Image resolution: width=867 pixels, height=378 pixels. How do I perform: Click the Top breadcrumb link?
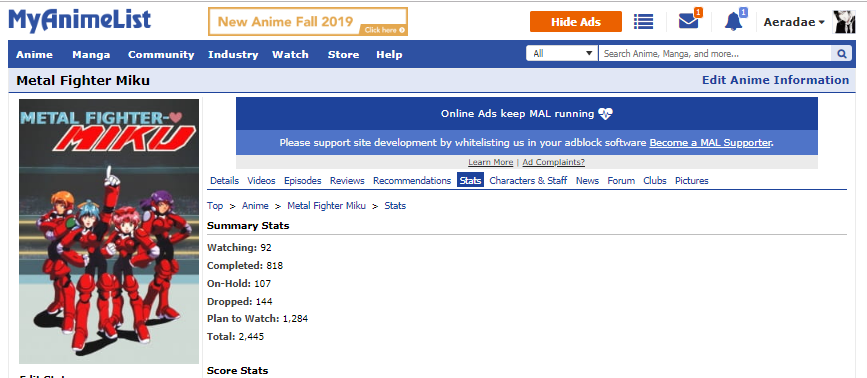point(215,206)
